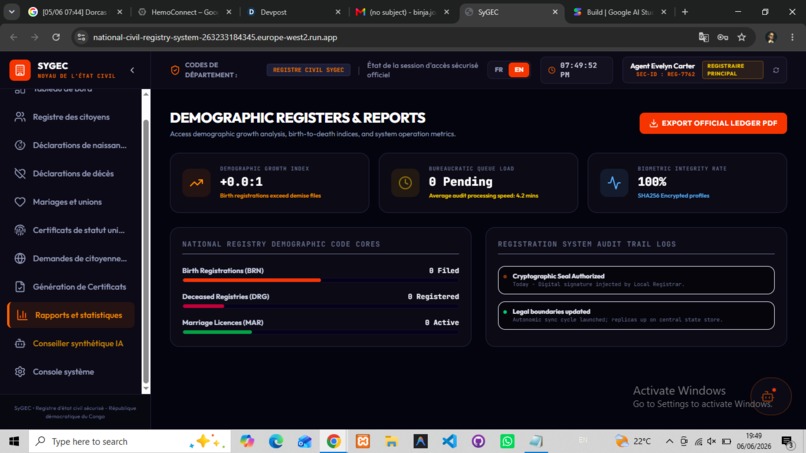The height and width of the screenshot is (453, 806).
Task: Open the tab search dropdown arrow
Action: 11,12
